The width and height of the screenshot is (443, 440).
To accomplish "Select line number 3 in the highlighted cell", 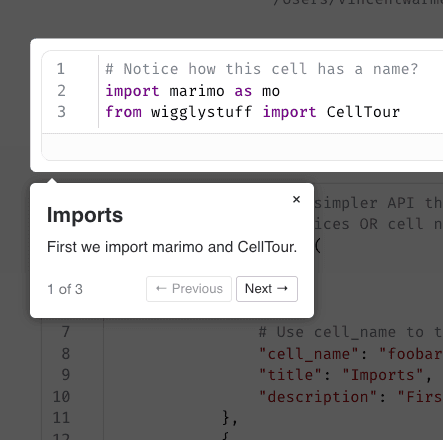I will (x=61, y=112).
